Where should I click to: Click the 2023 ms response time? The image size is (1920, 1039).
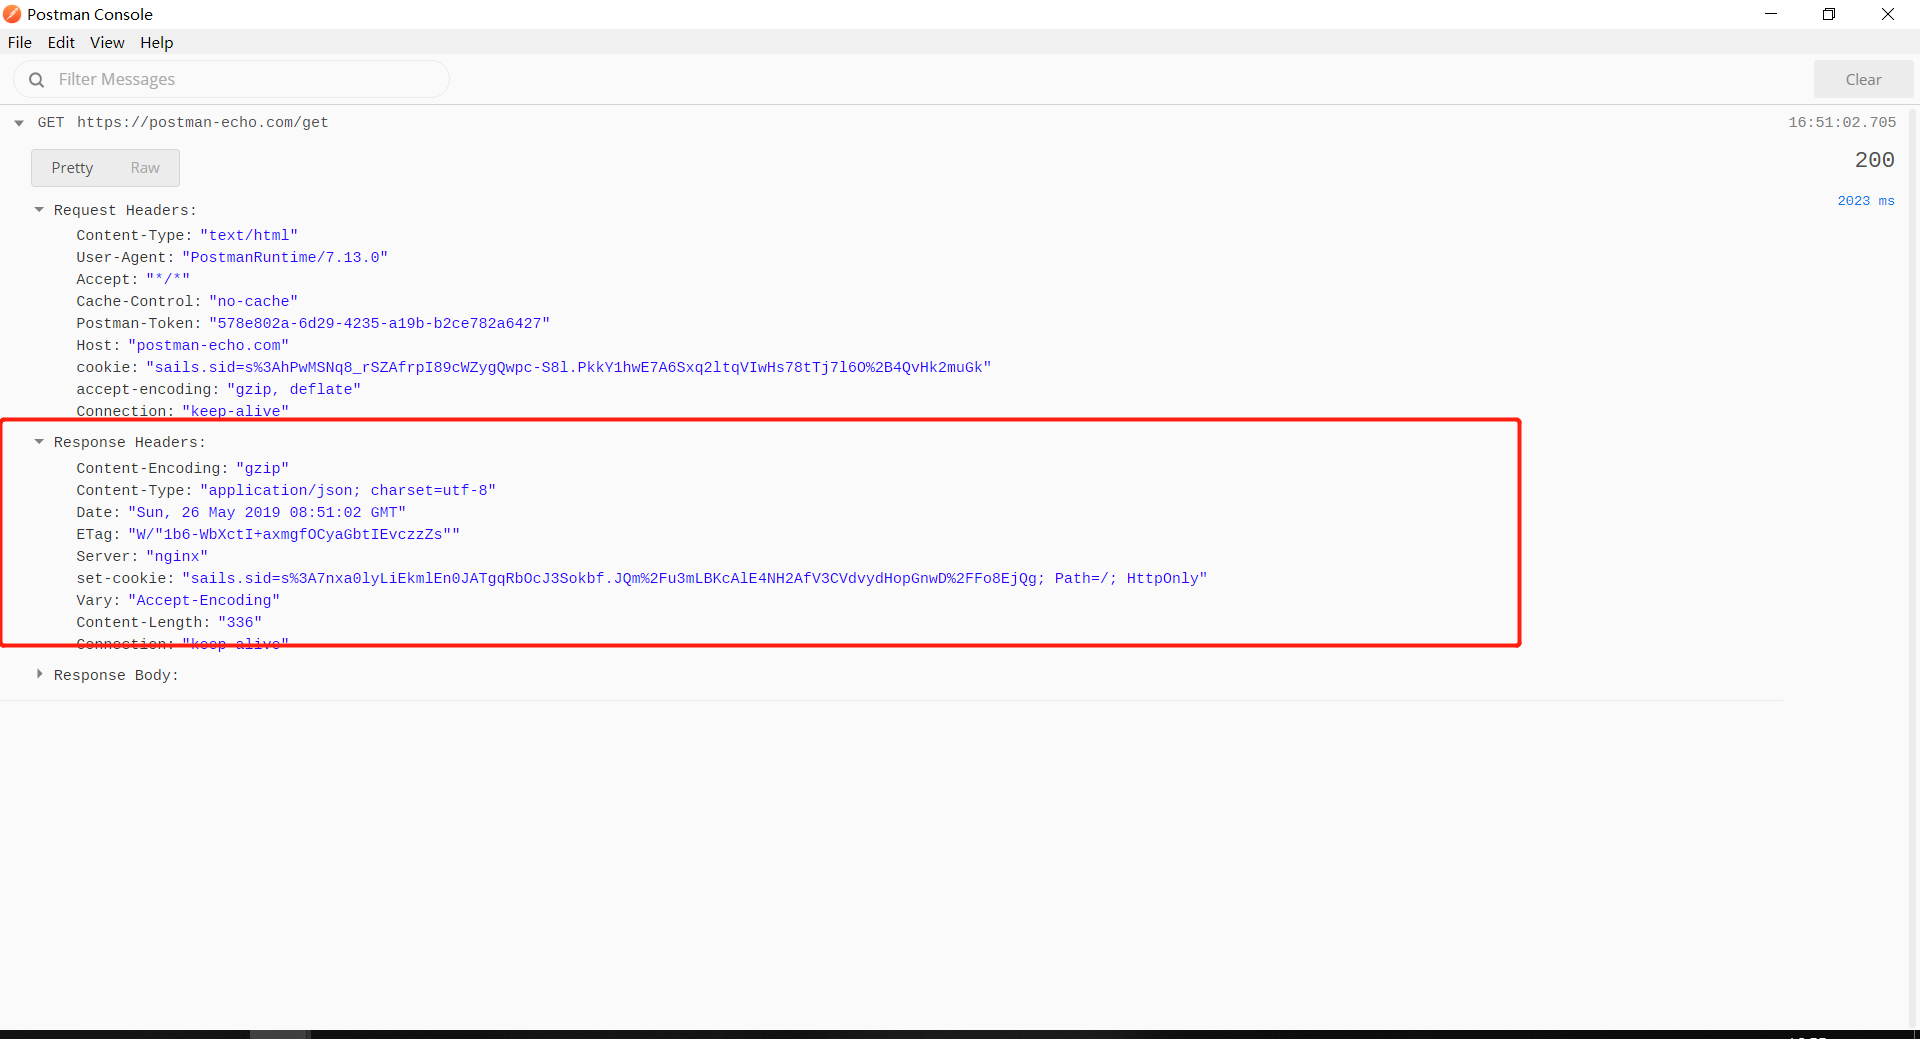1866,201
